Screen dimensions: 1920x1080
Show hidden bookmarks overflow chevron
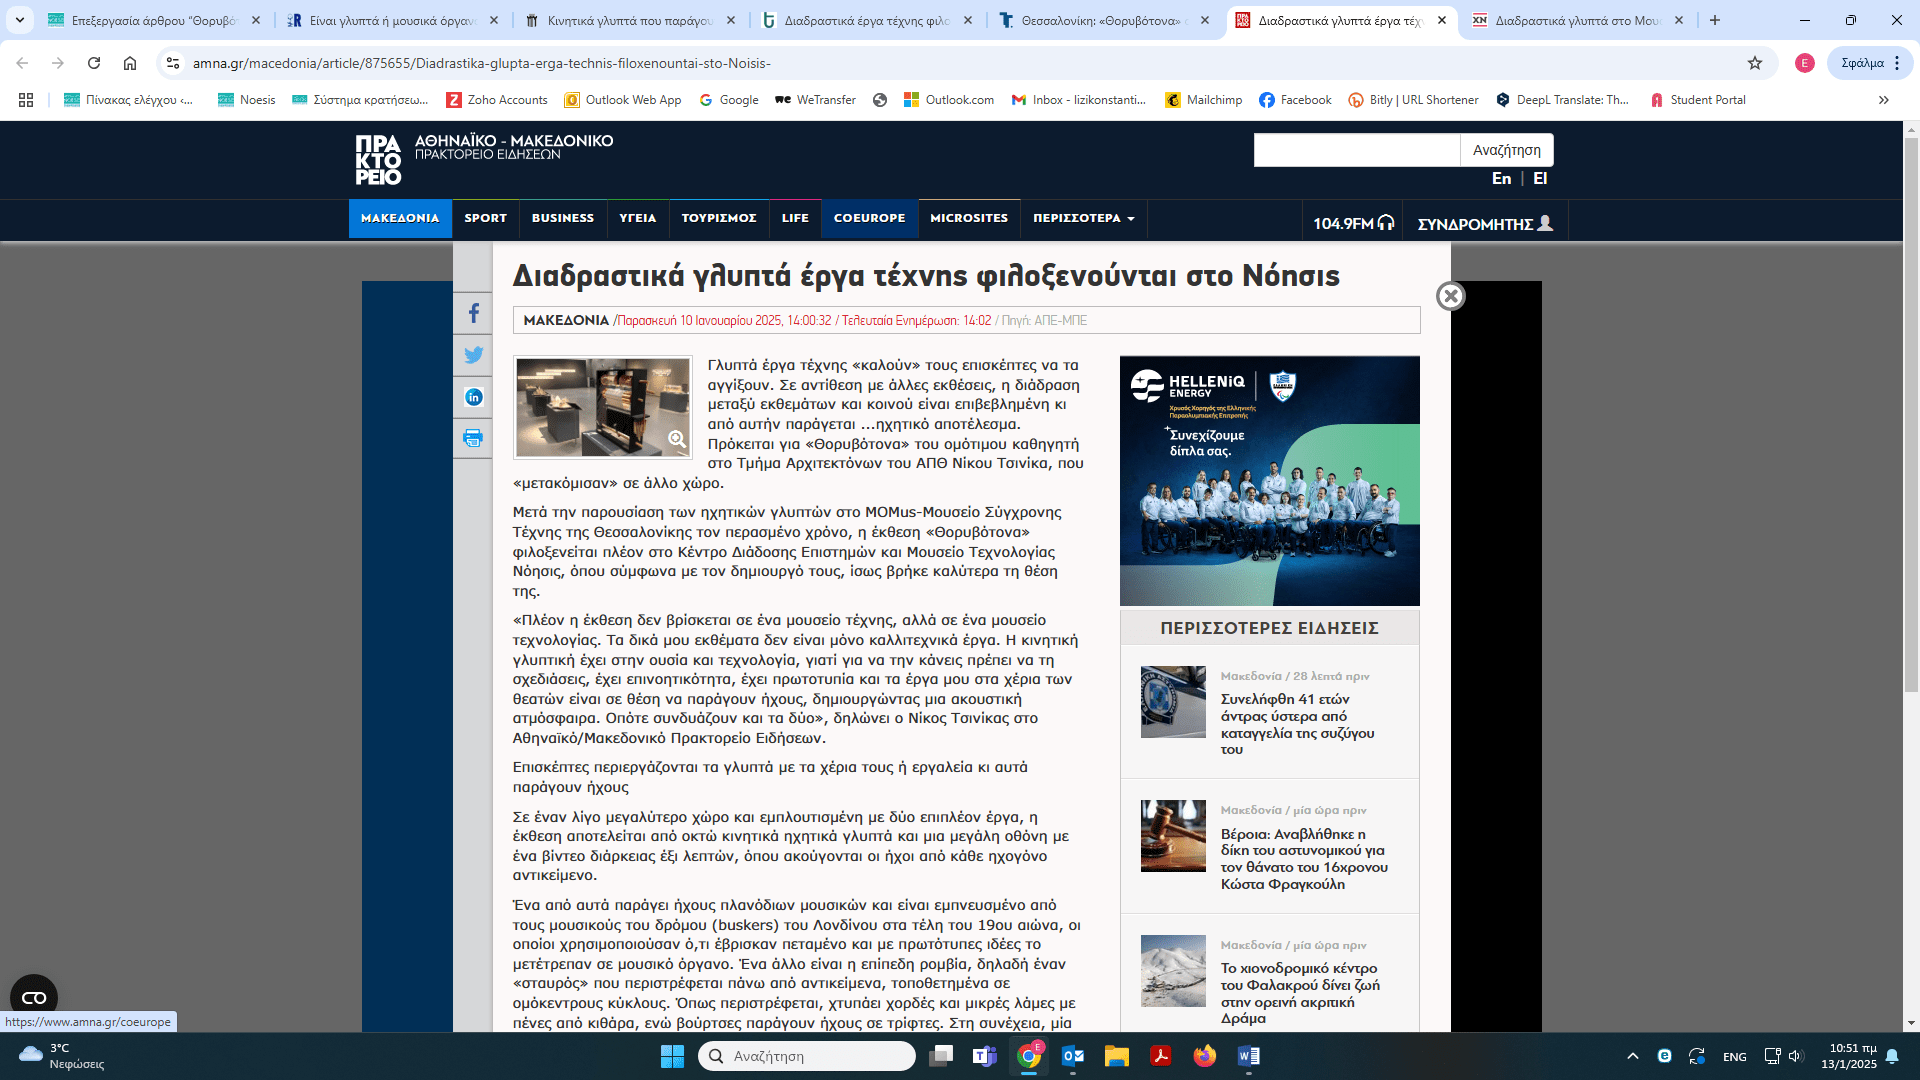pos(1883,100)
